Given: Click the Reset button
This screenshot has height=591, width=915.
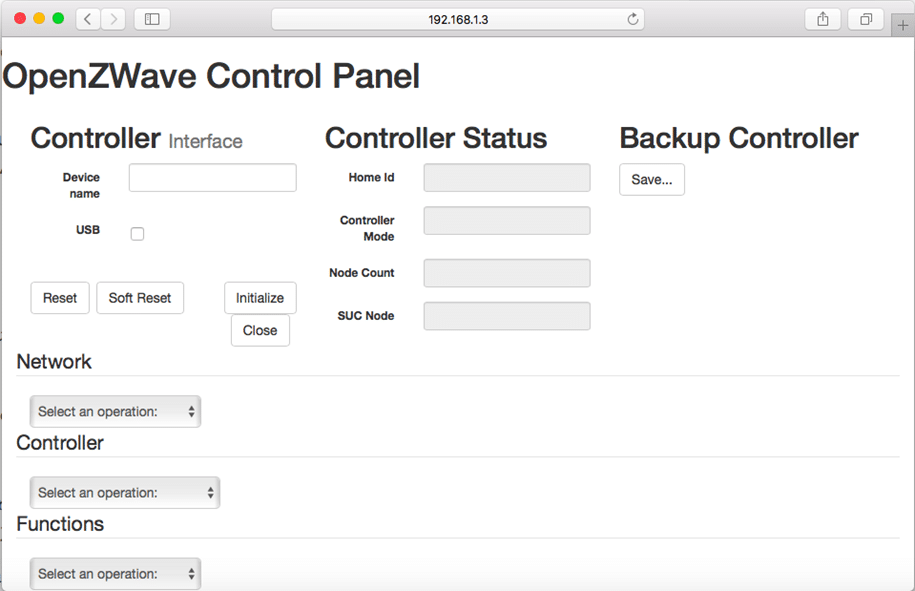Looking at the screenshot, I should pyautogui.click(x=60, y=298).
